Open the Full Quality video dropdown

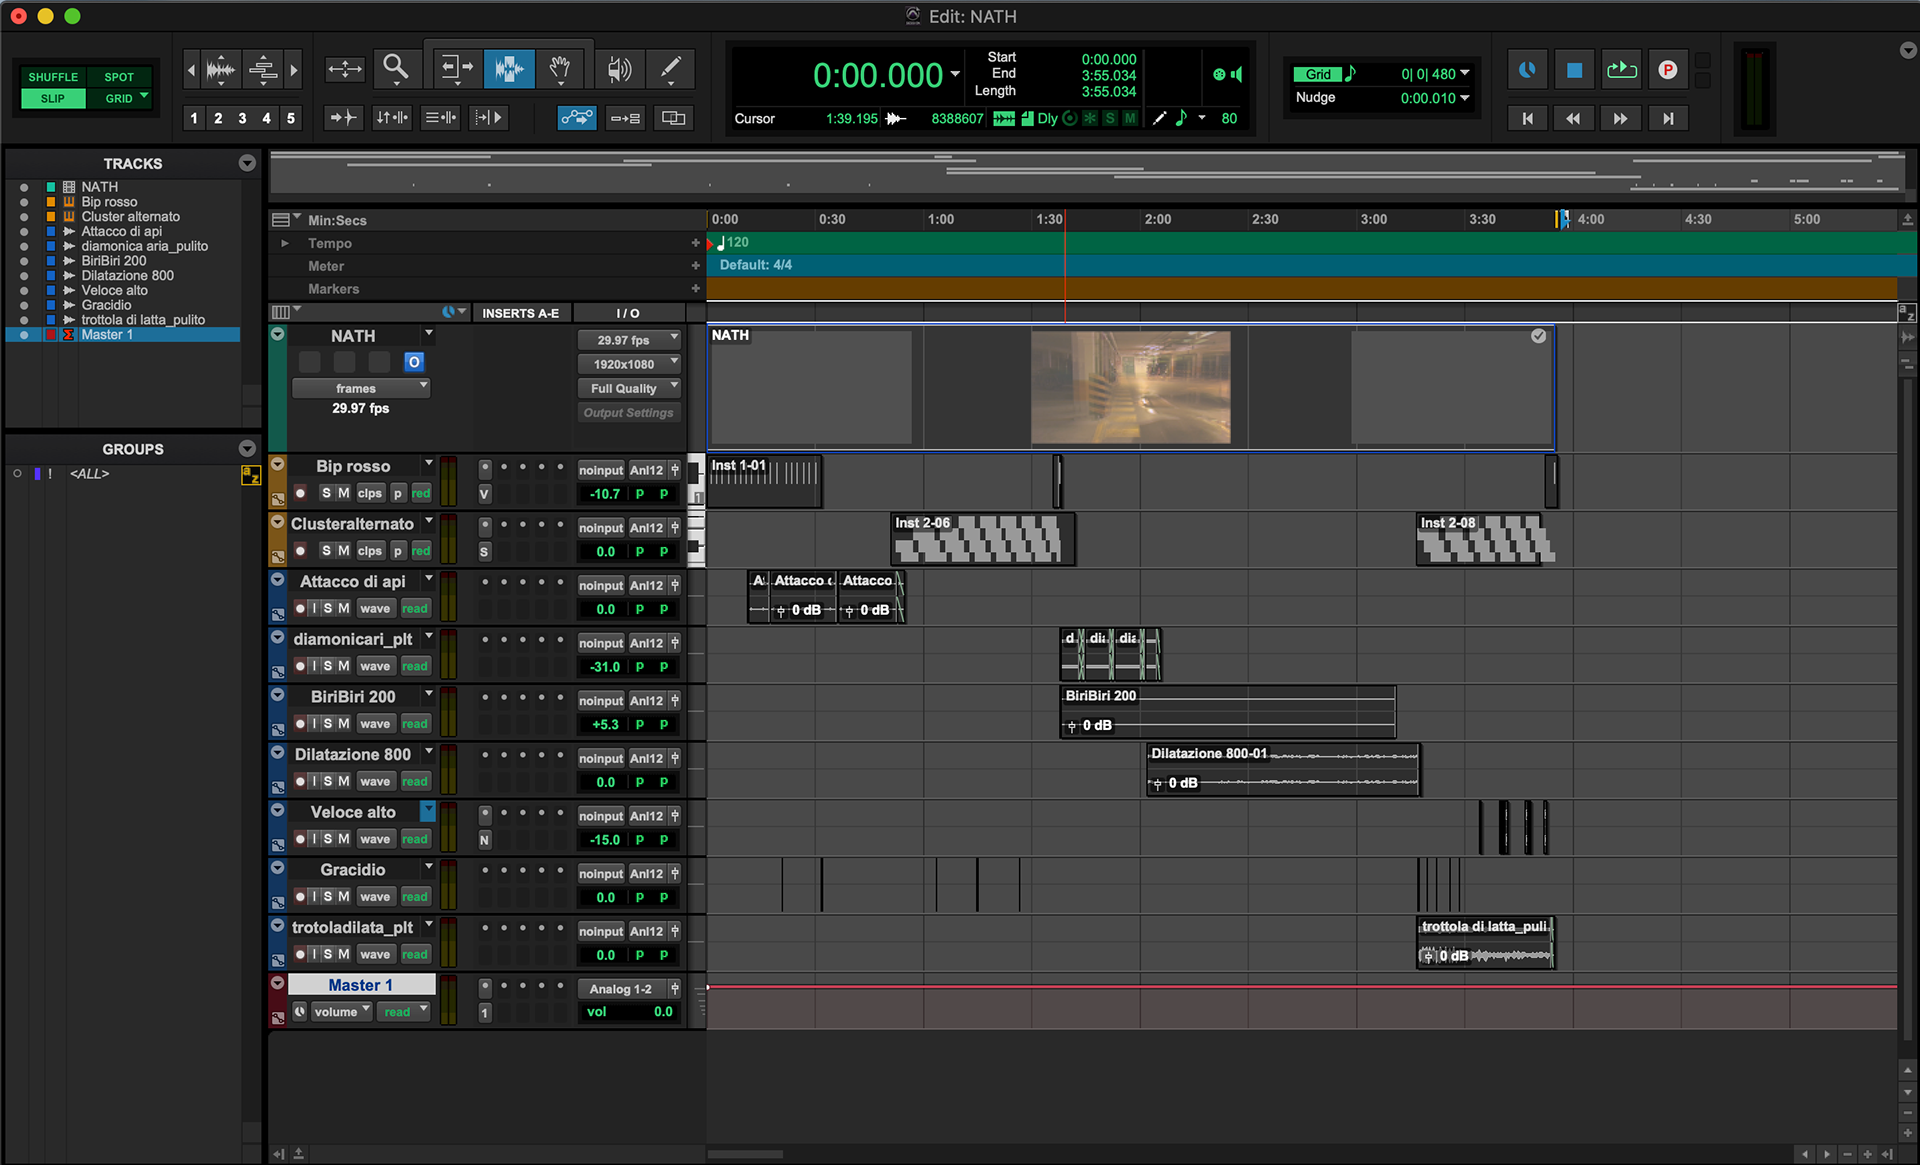[x=629, y=388]
